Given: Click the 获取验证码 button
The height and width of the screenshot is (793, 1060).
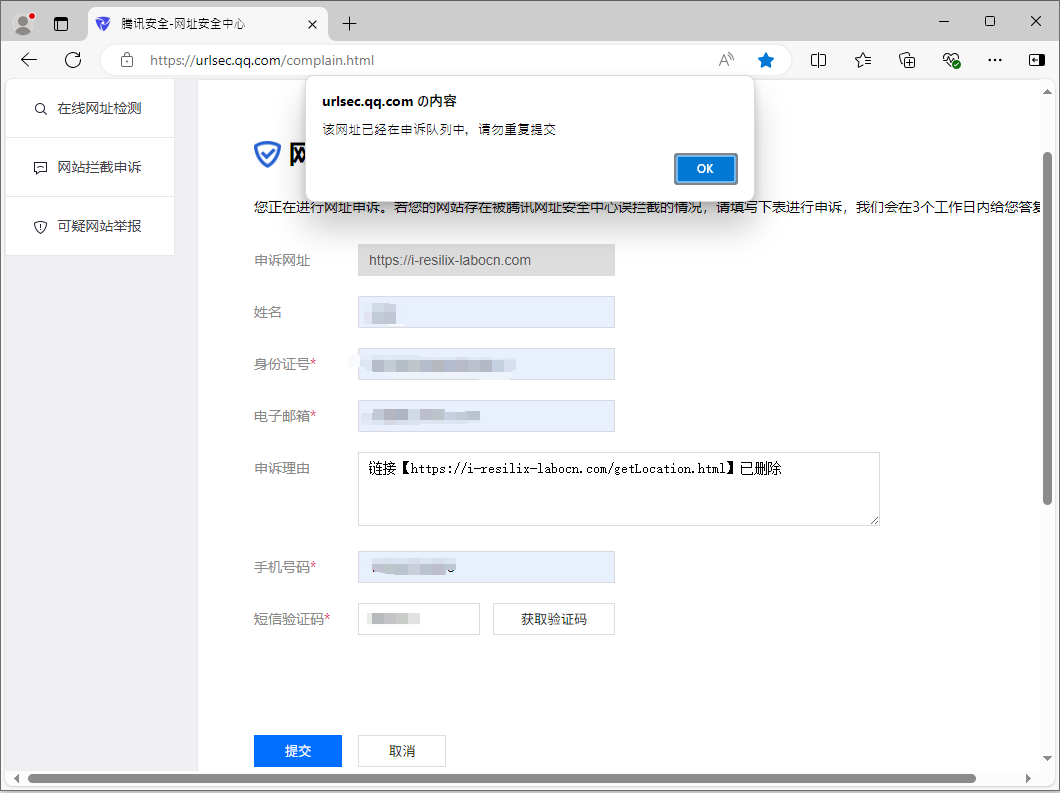Looking at the screenshot, I should point(554,619).
